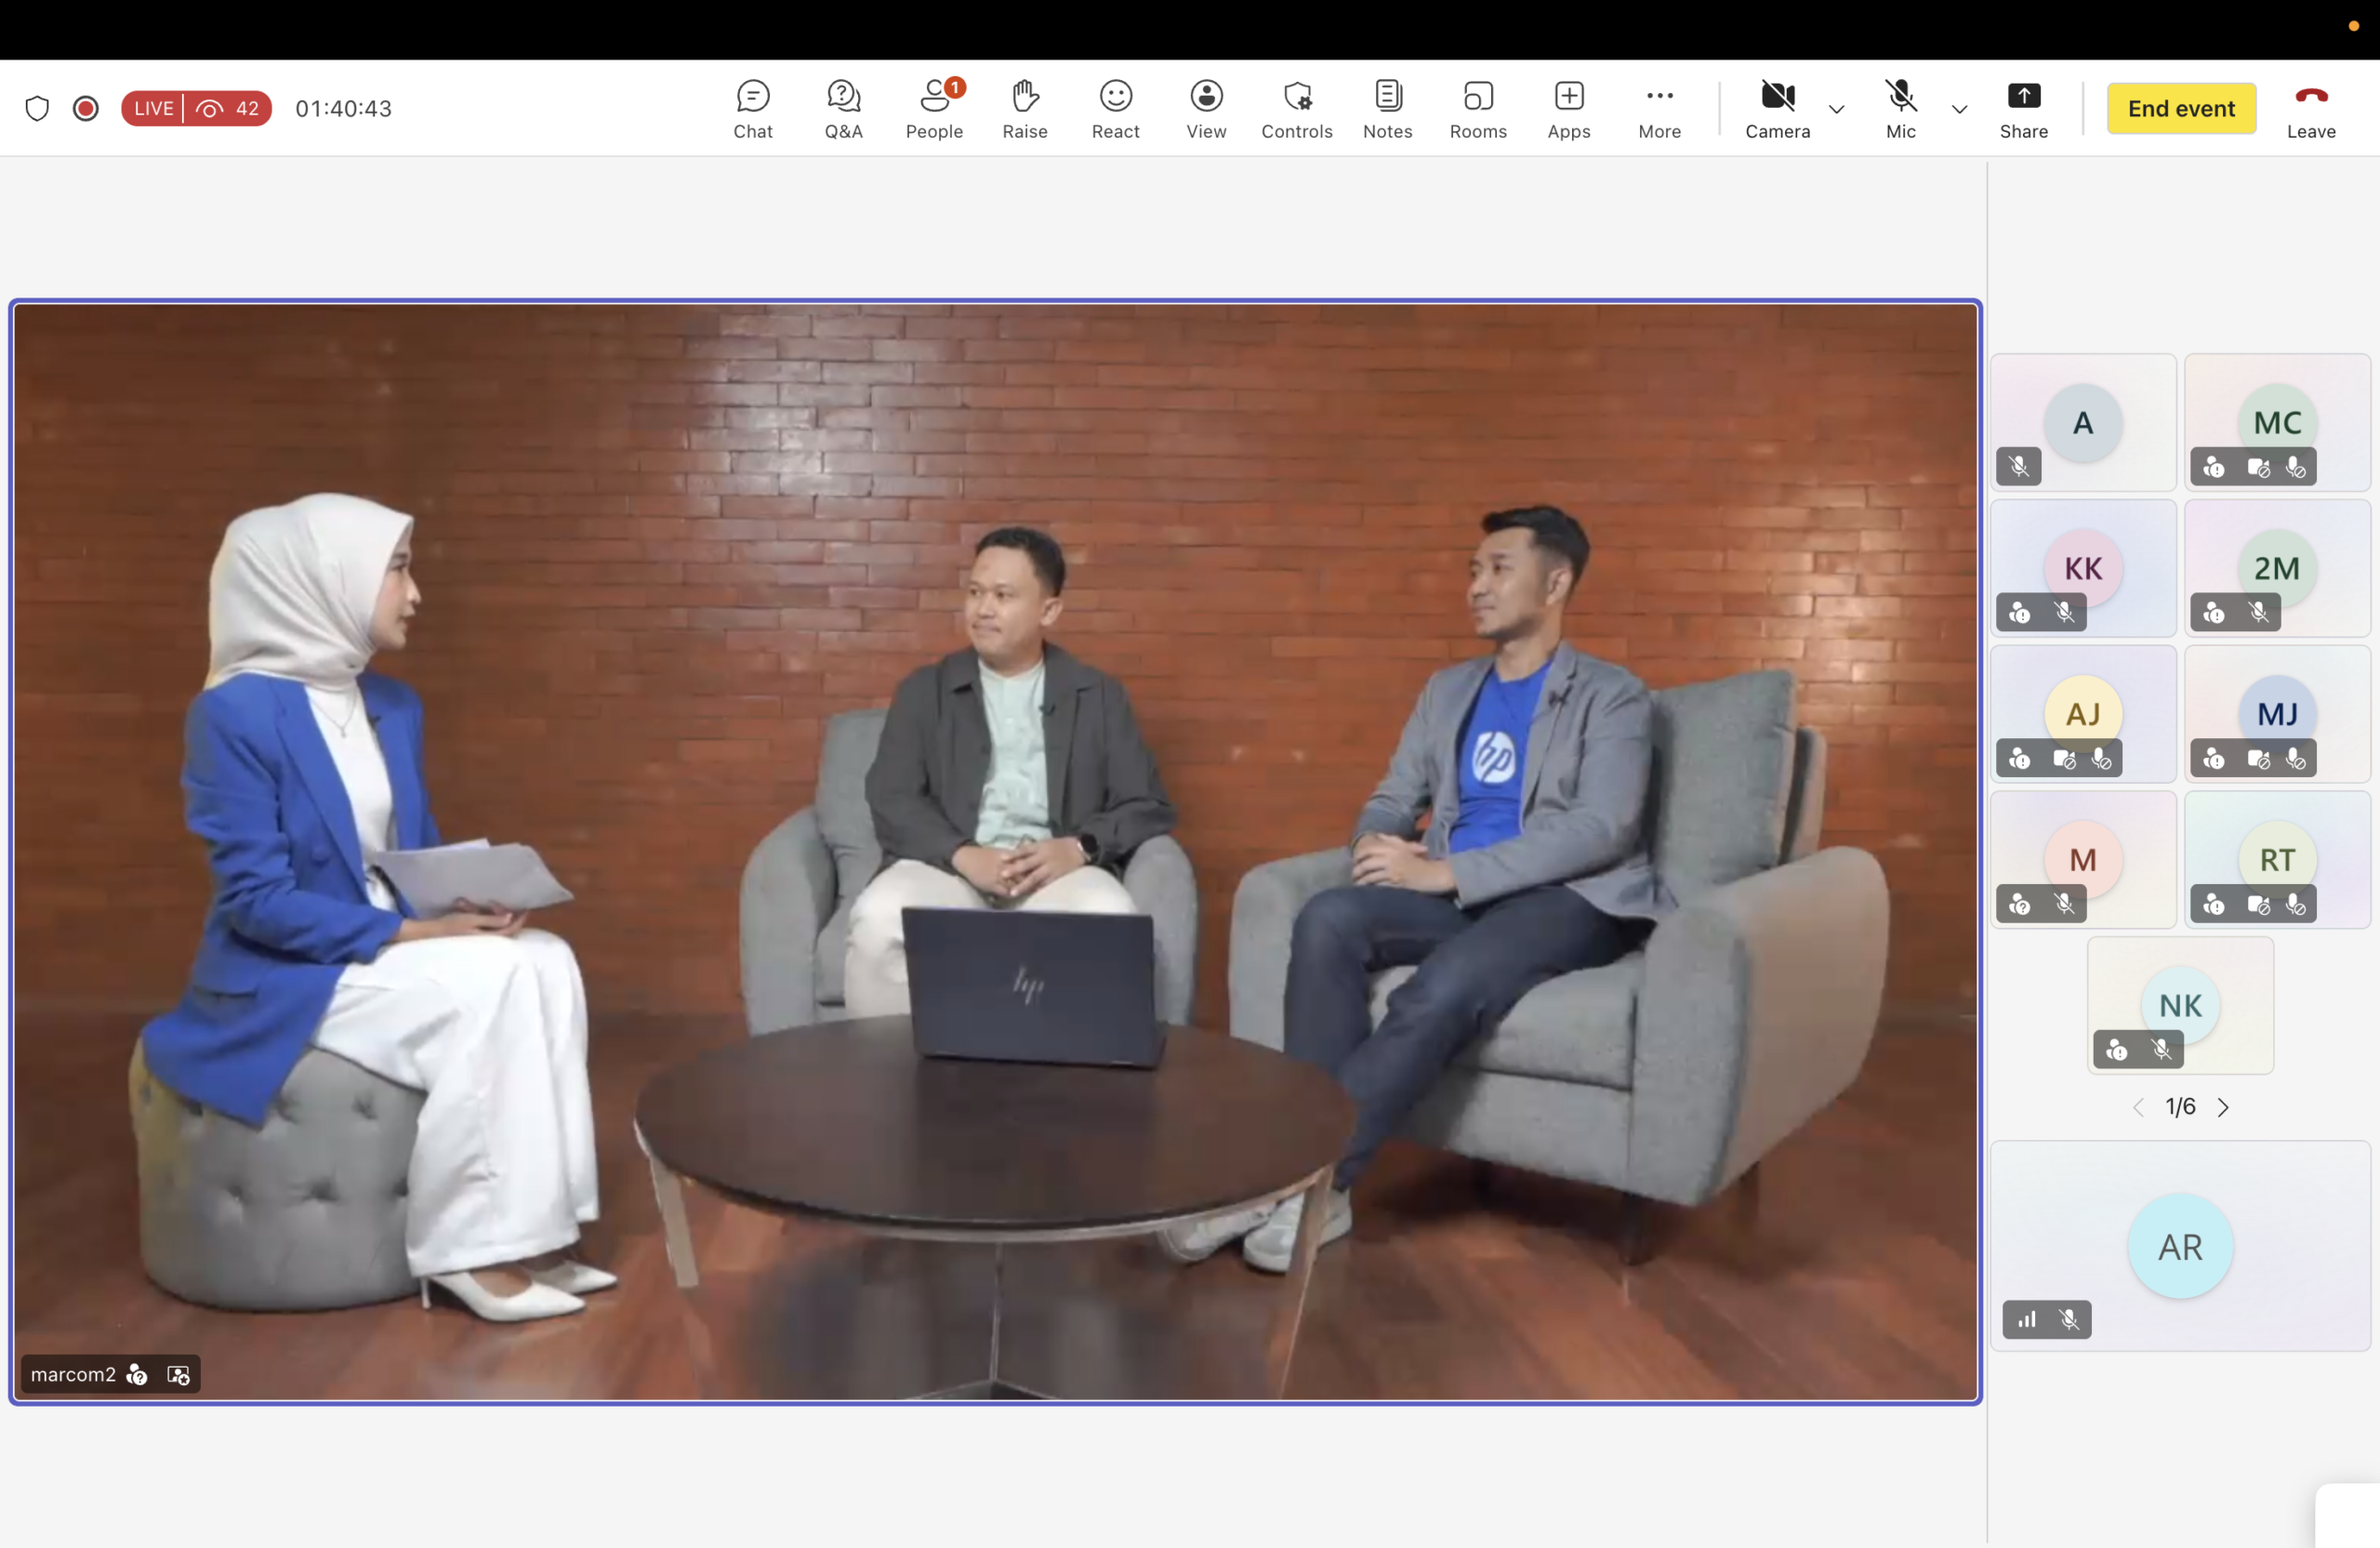
Task: Unmute the Mic
Action: point(1900,108)
